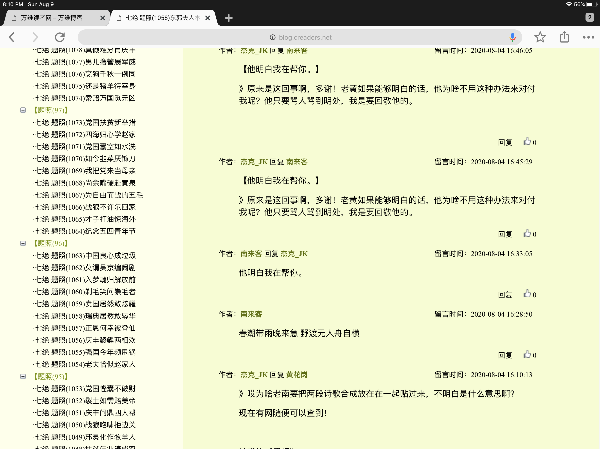The image size is (600, 449).
Task: Select the 15:46:05 comment timestamp text
Action: click(501, 51)
